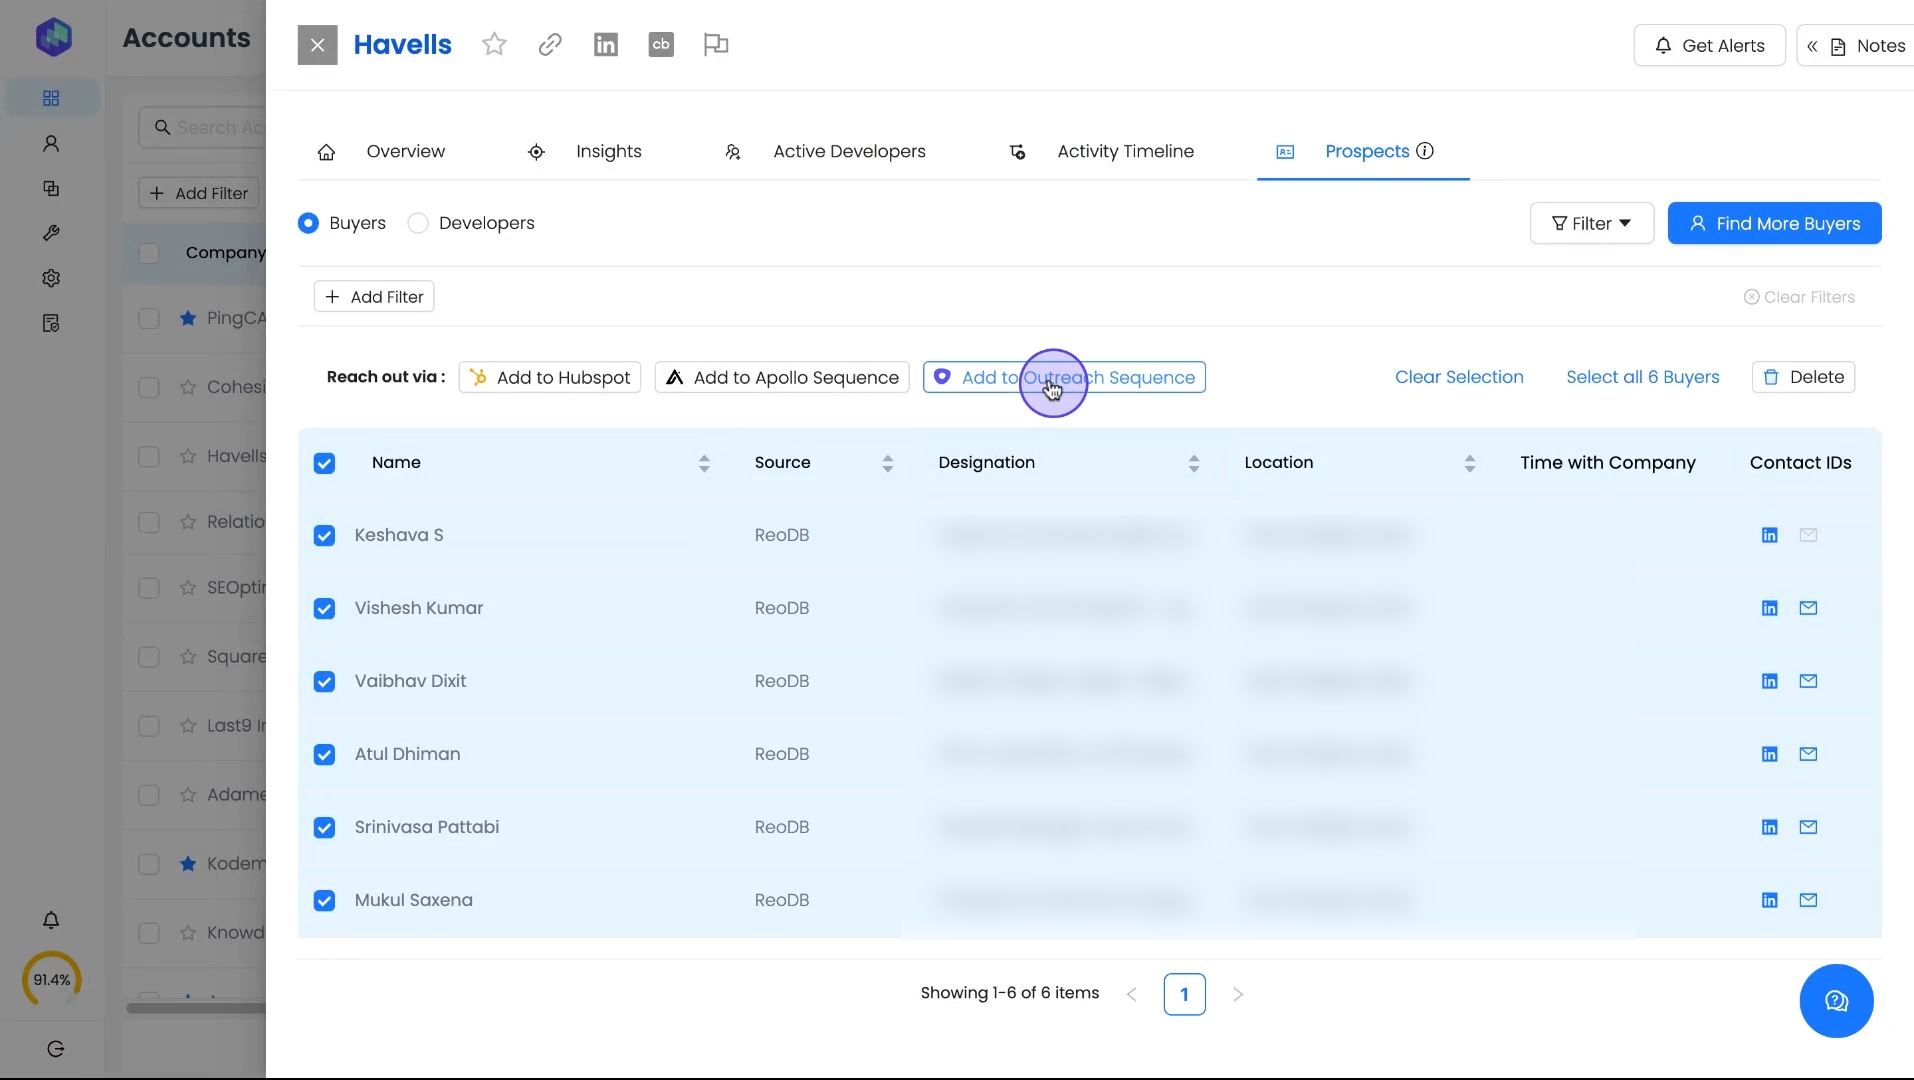This screenshot has width=1914, height=1080.
Task: Sort by the Name column arrows
Action: [x=704, y=463]
